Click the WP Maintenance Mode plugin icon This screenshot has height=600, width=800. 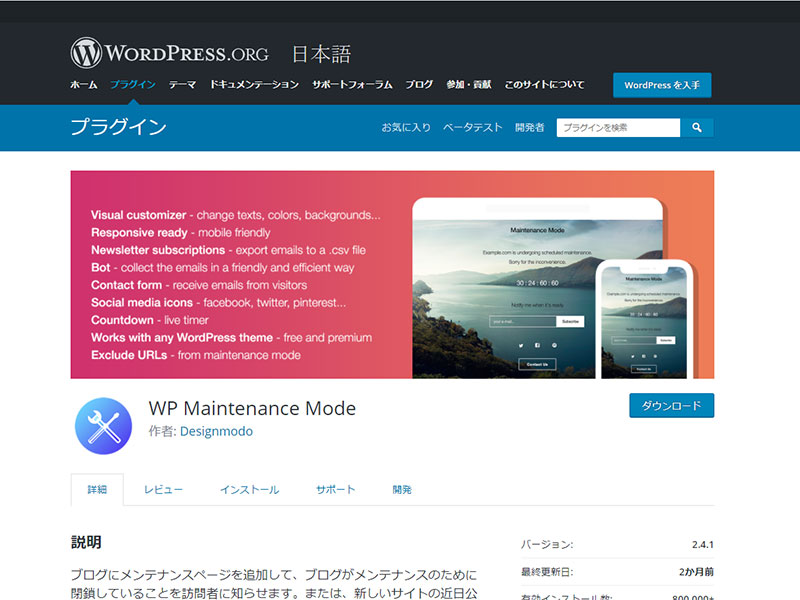(103, 426)
